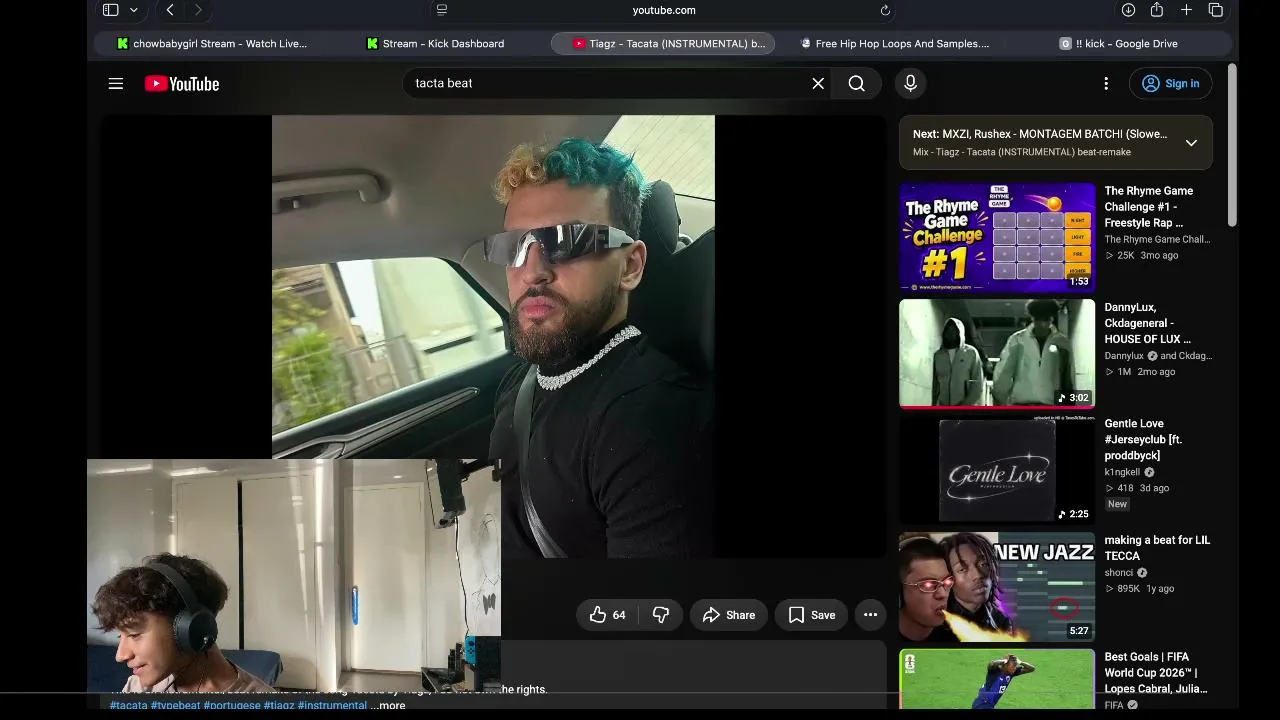This screenshot has width=1280, height=720.
Task: Open the Safari tab group dropdown
Action: tap(133, 10)
